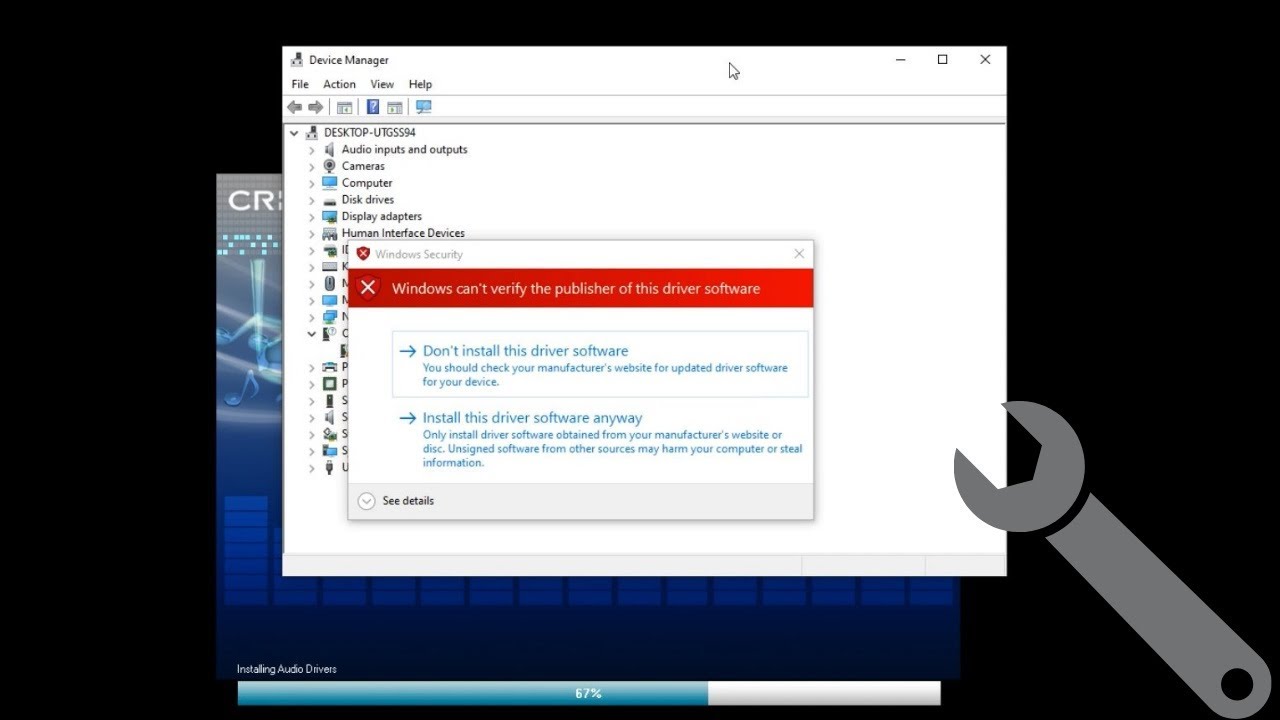Select the Audio inputs and outputs speaker icon
The width and height of the screenshot is (1280, 720).
click(329, 149)
